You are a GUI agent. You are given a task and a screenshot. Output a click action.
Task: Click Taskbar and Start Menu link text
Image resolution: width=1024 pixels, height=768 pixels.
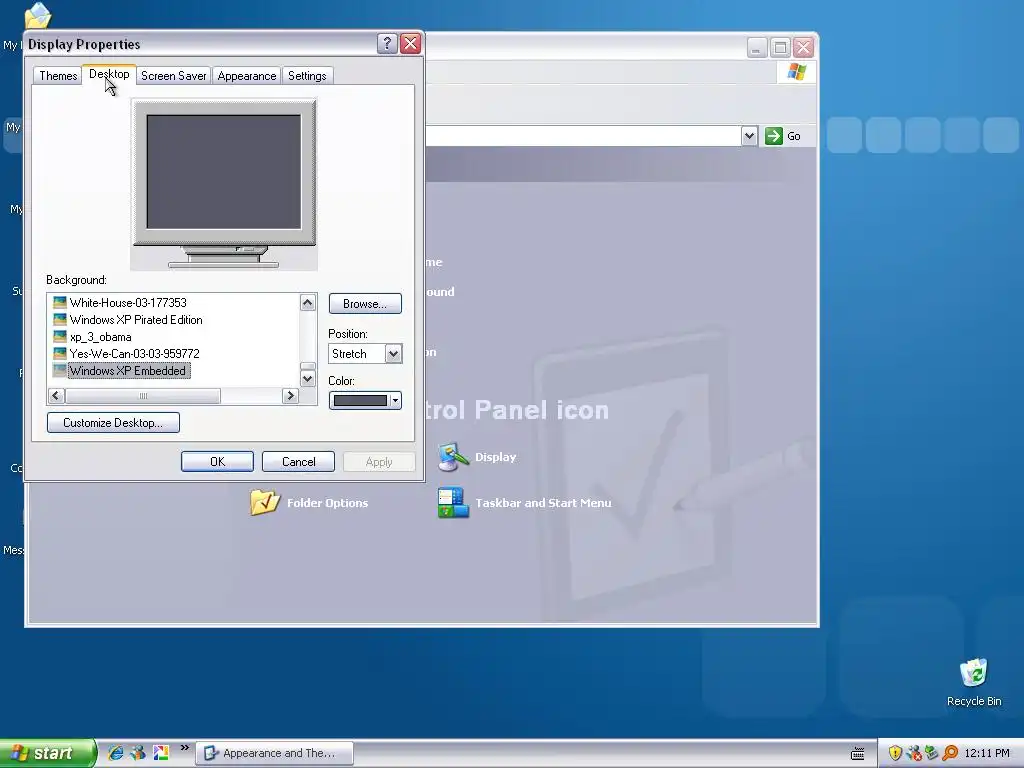pyautogui.click(x=543, y=503)
